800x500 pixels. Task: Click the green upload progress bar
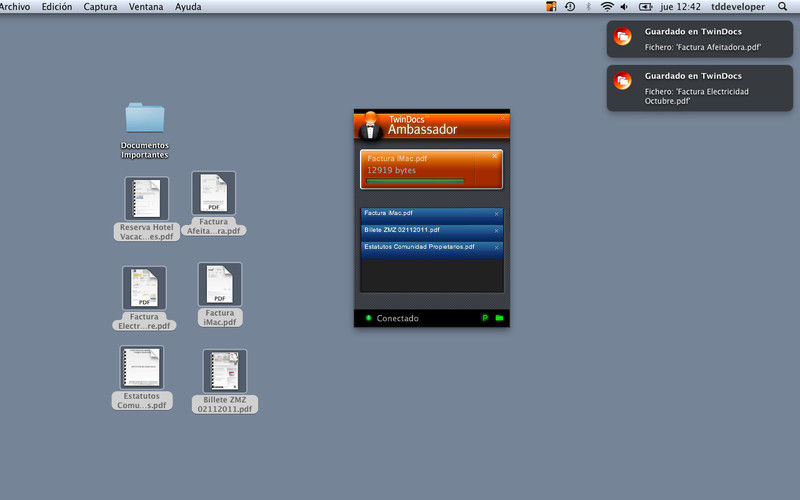pyautogui.click(x=415, y=181)
